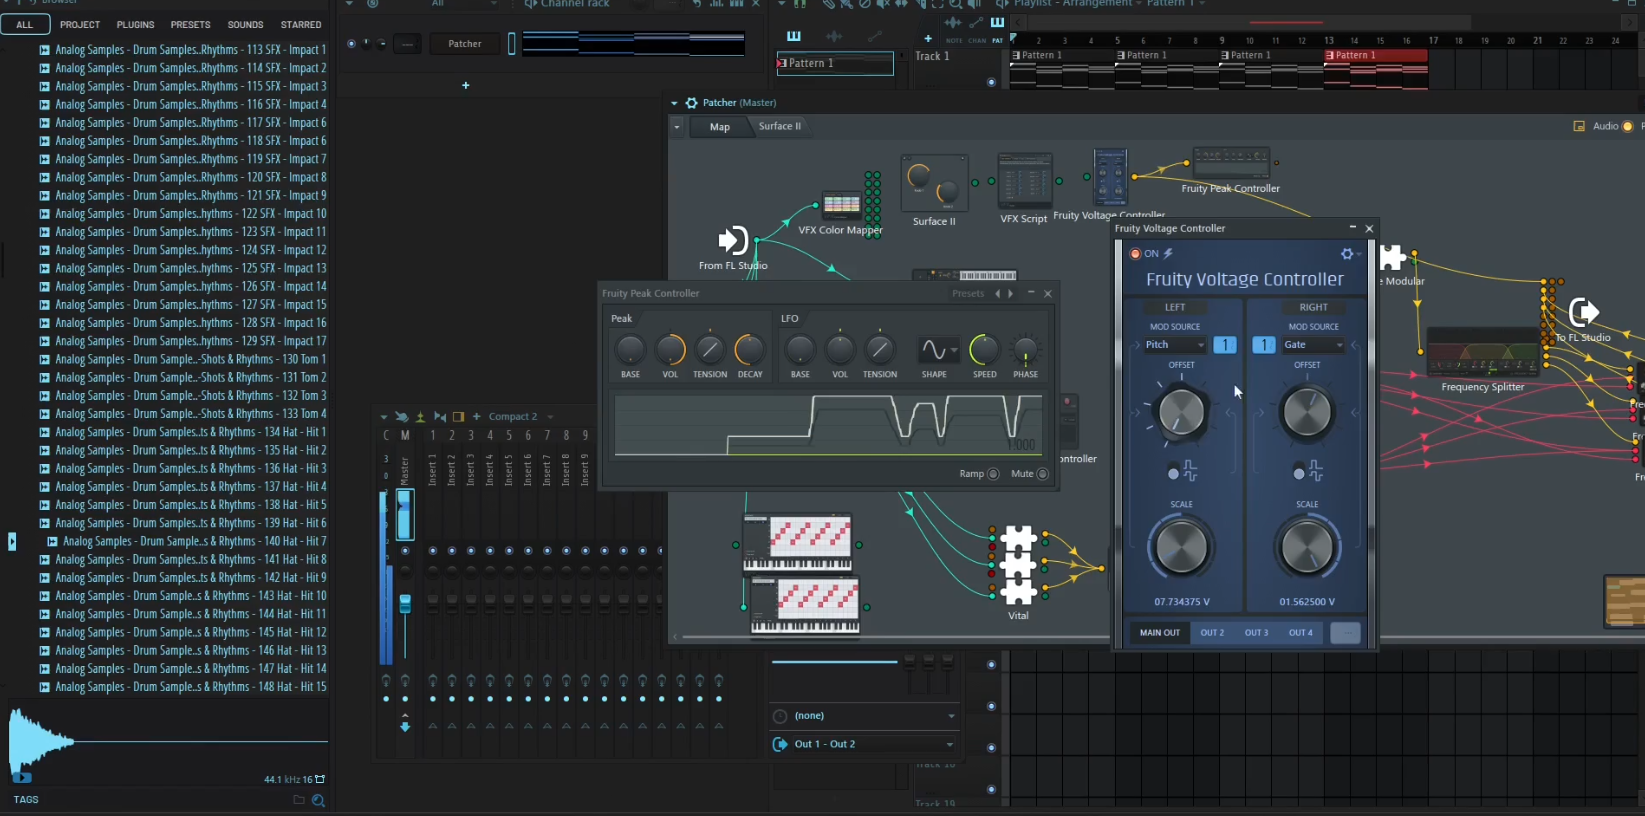Screen dimensions: 1645x816
Task: Open the VFX Color Mapper node
Action: point(841,205)
